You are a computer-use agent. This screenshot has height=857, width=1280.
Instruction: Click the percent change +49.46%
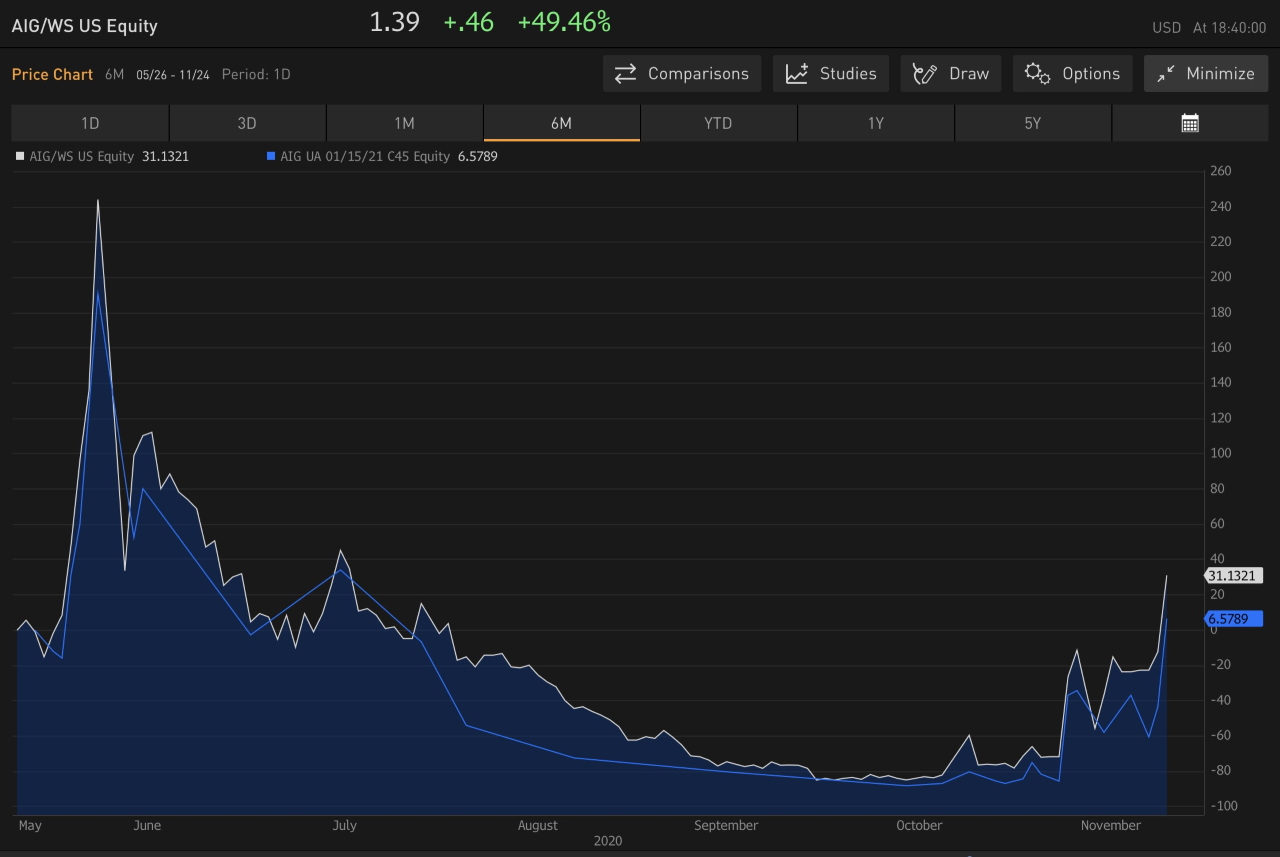click(x=564, y=22)
